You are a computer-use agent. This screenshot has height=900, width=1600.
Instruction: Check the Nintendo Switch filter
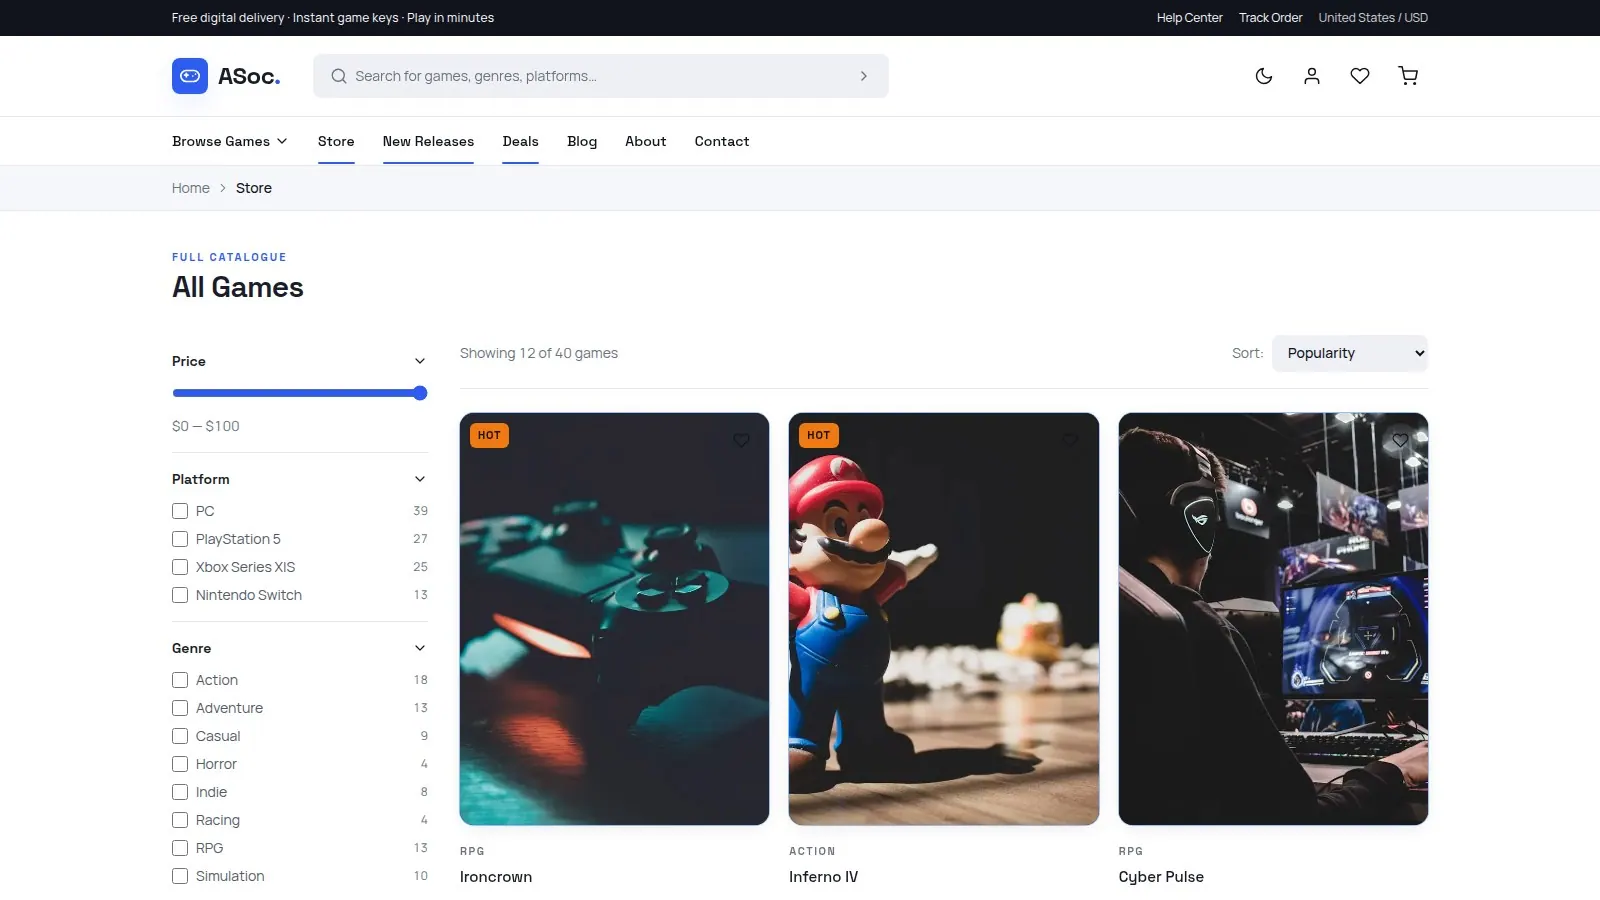pyautogui.click(x=180, y=595)
